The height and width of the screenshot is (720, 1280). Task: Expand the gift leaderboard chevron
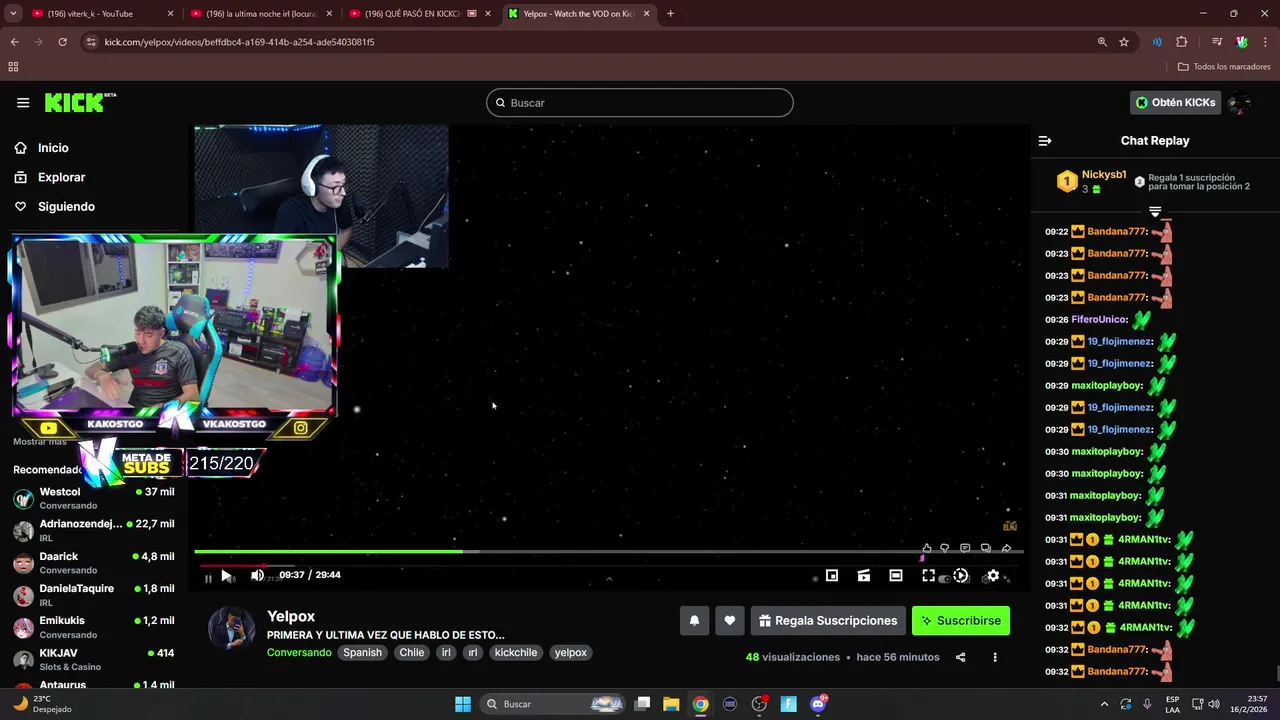coord(1155,211)
